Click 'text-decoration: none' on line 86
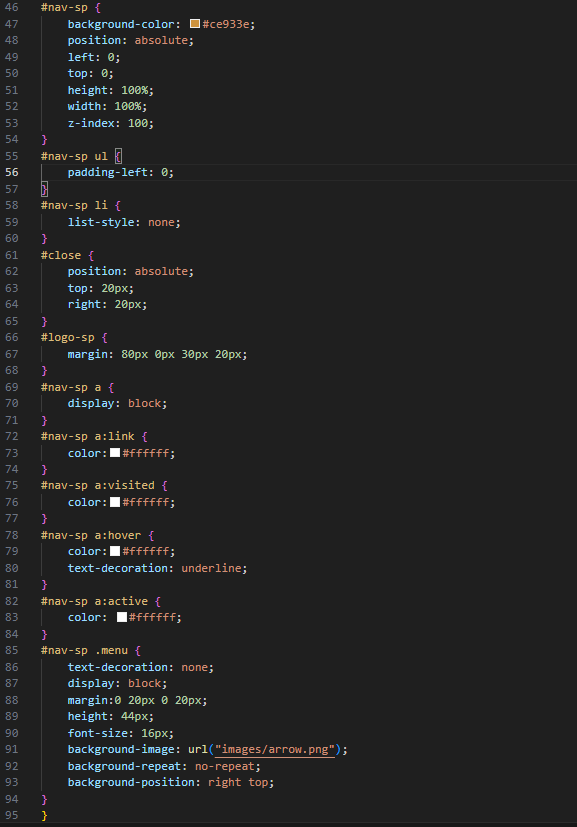 click(138, 667)
